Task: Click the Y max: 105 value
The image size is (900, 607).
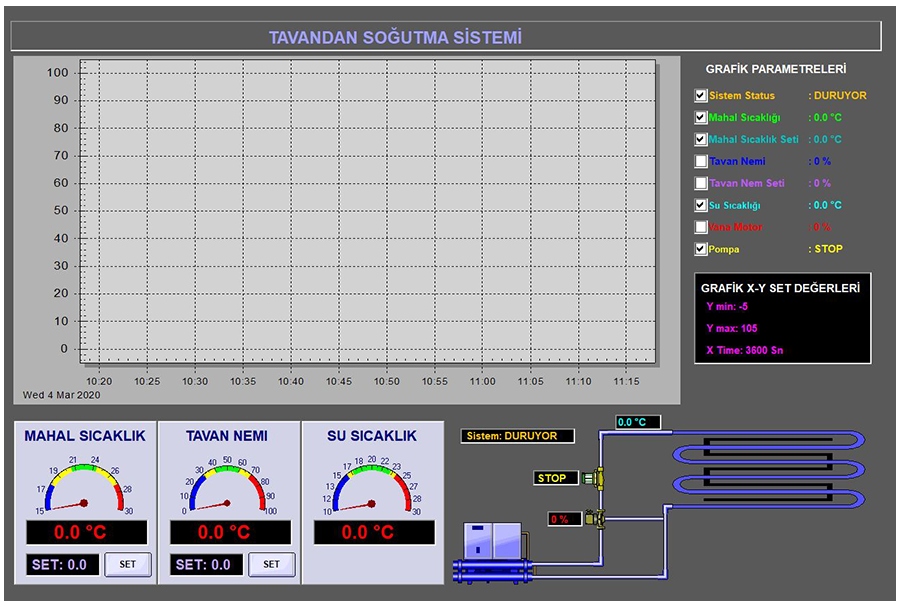Action: [732, 328]
